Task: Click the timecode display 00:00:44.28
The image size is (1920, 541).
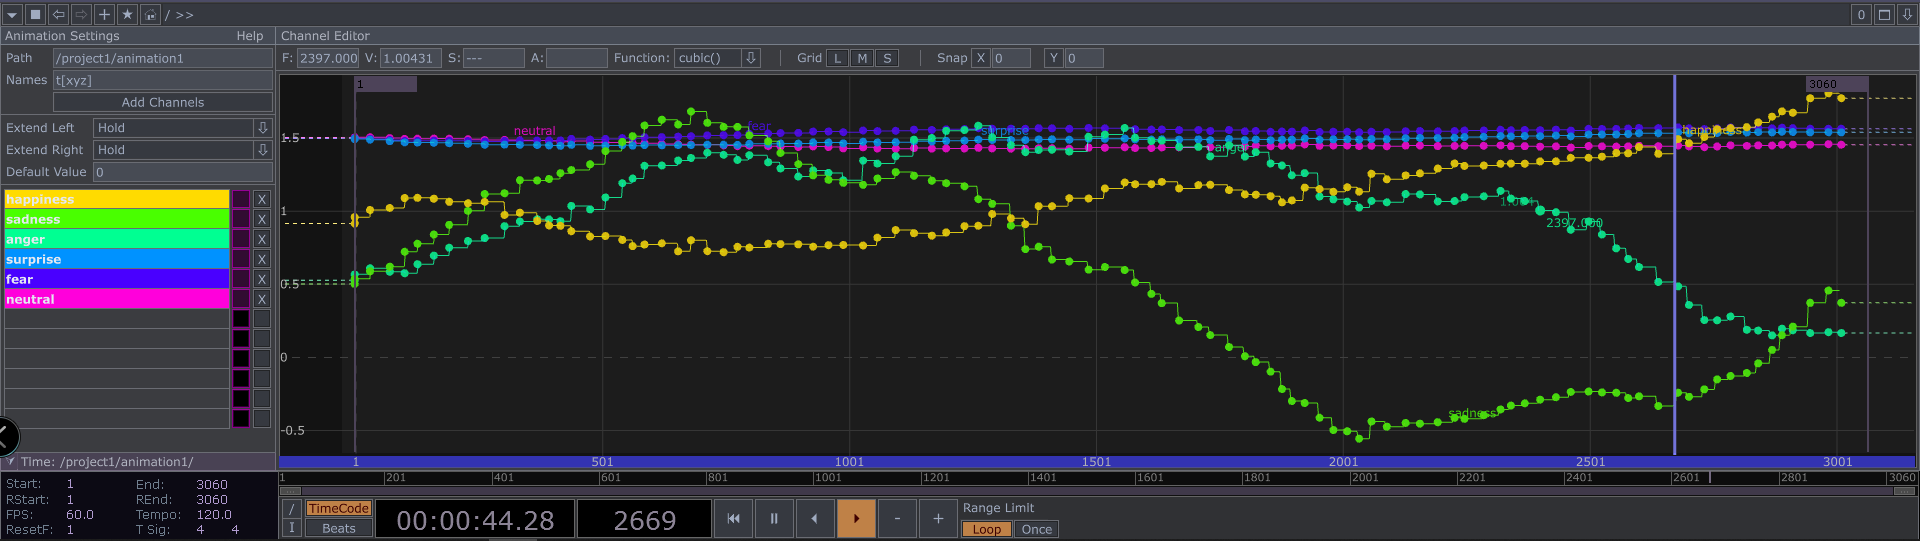Action: [x=475, y=520]
